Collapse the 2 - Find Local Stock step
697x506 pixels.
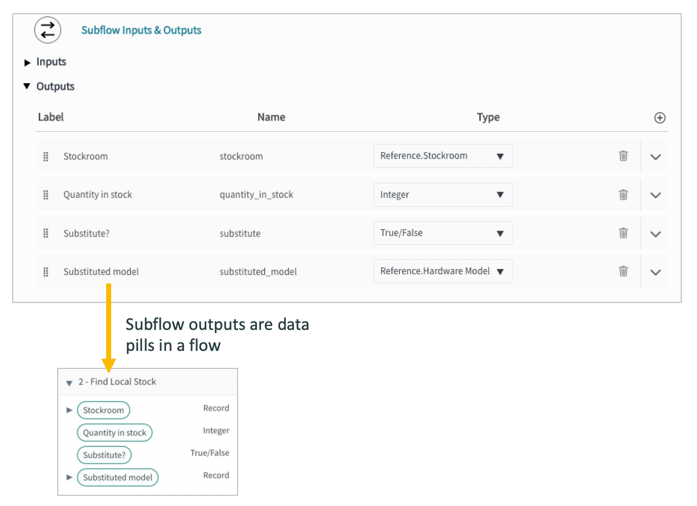pos(69,383)
